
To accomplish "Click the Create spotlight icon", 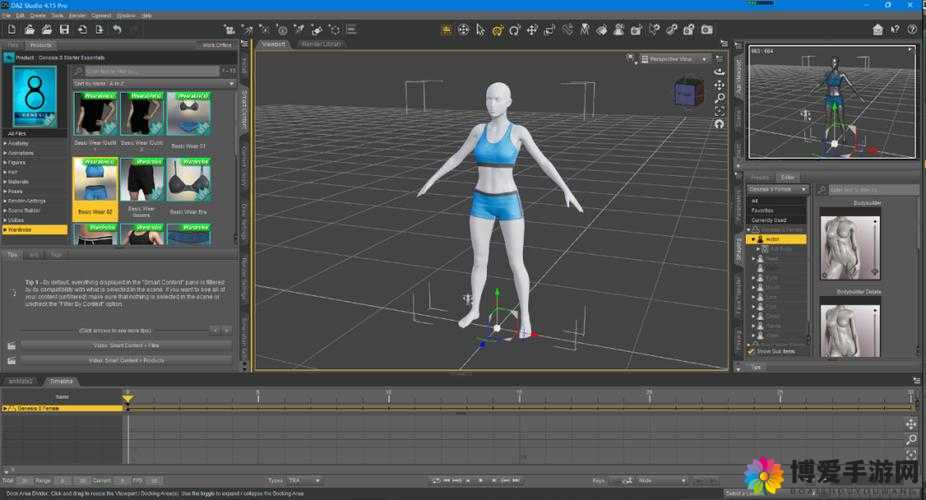I will tap(247, 30).
